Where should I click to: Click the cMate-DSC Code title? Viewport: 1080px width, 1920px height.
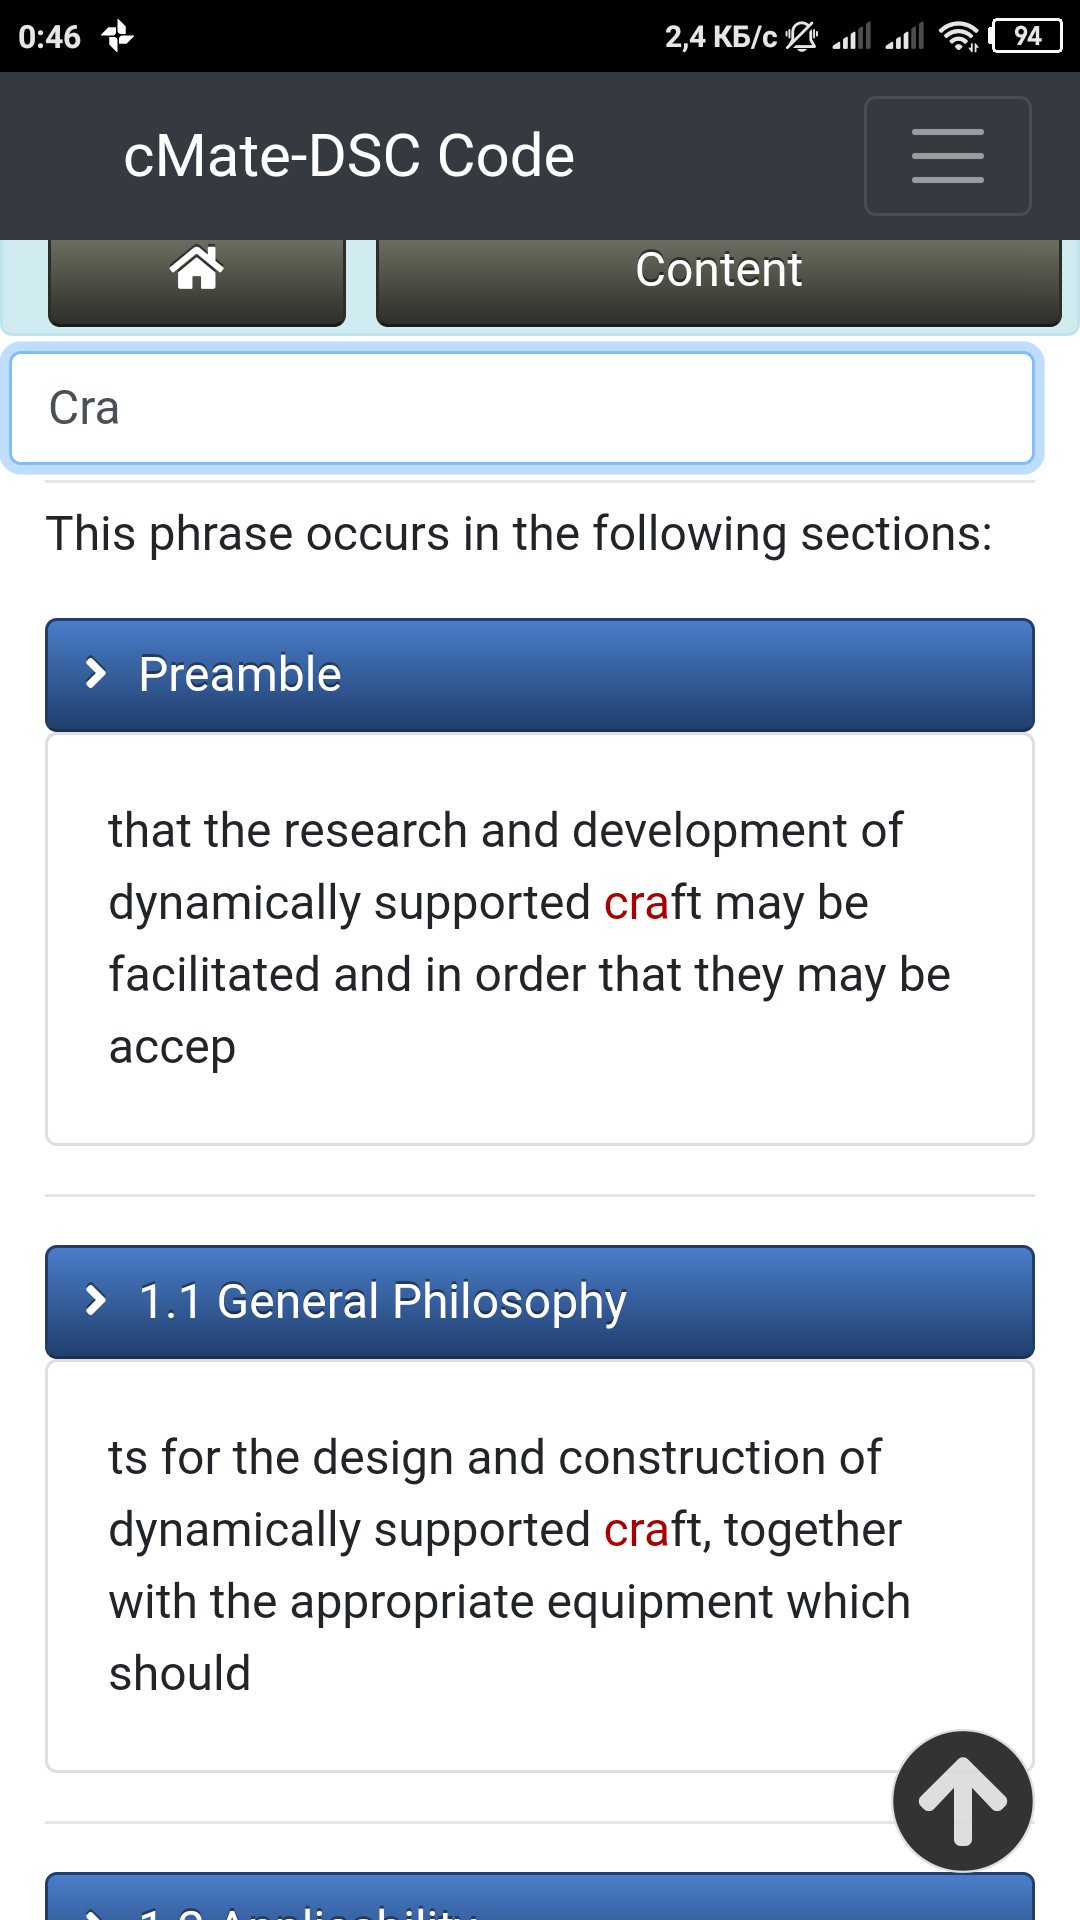pyautogui.click(x=349, y=156)
